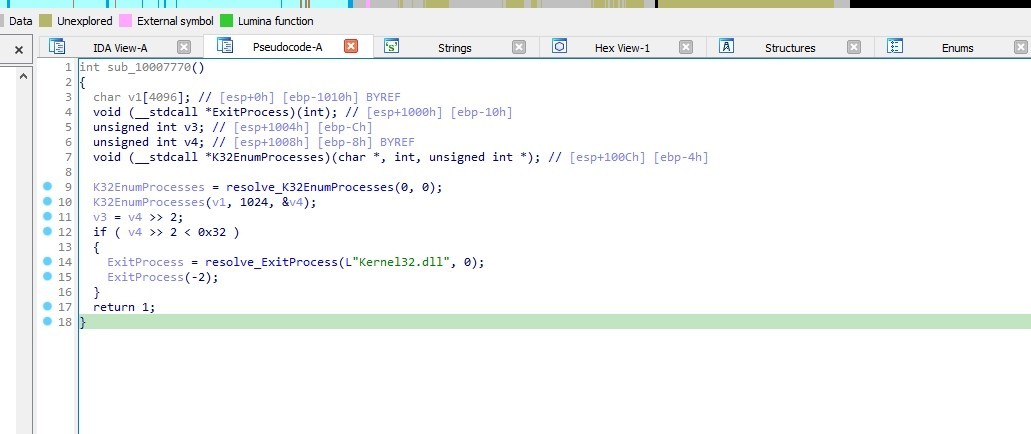Click the Enums tab icon

coord(894,46)
